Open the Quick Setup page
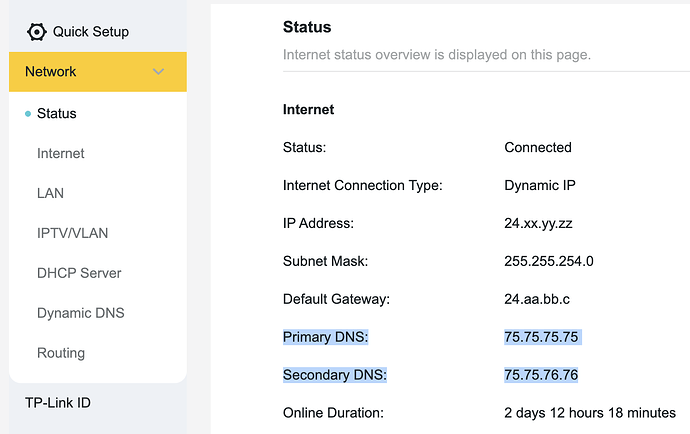Image resolution: width=690 pixels, height=434 pixels. [x=90, y=32]
